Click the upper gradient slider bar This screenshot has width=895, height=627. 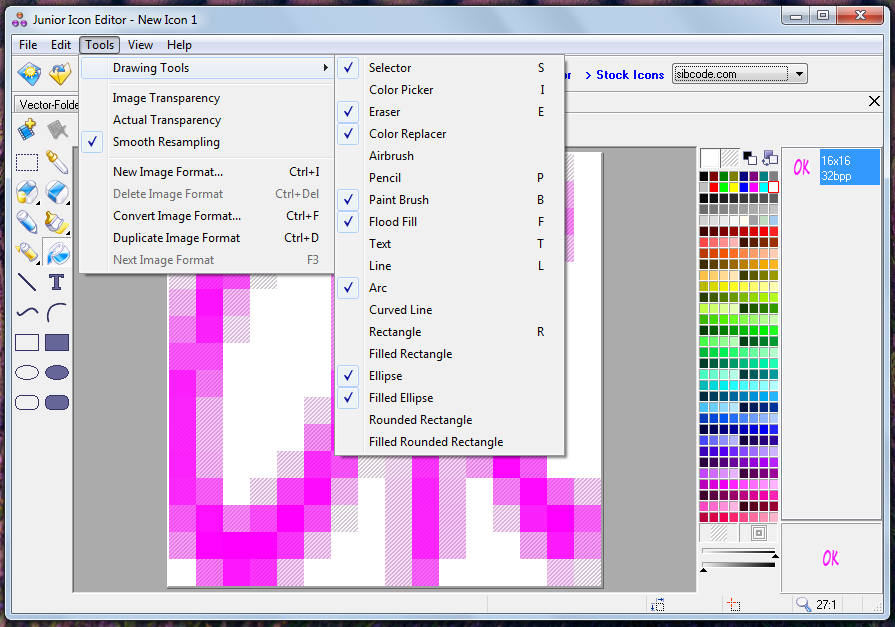[739, 552]
